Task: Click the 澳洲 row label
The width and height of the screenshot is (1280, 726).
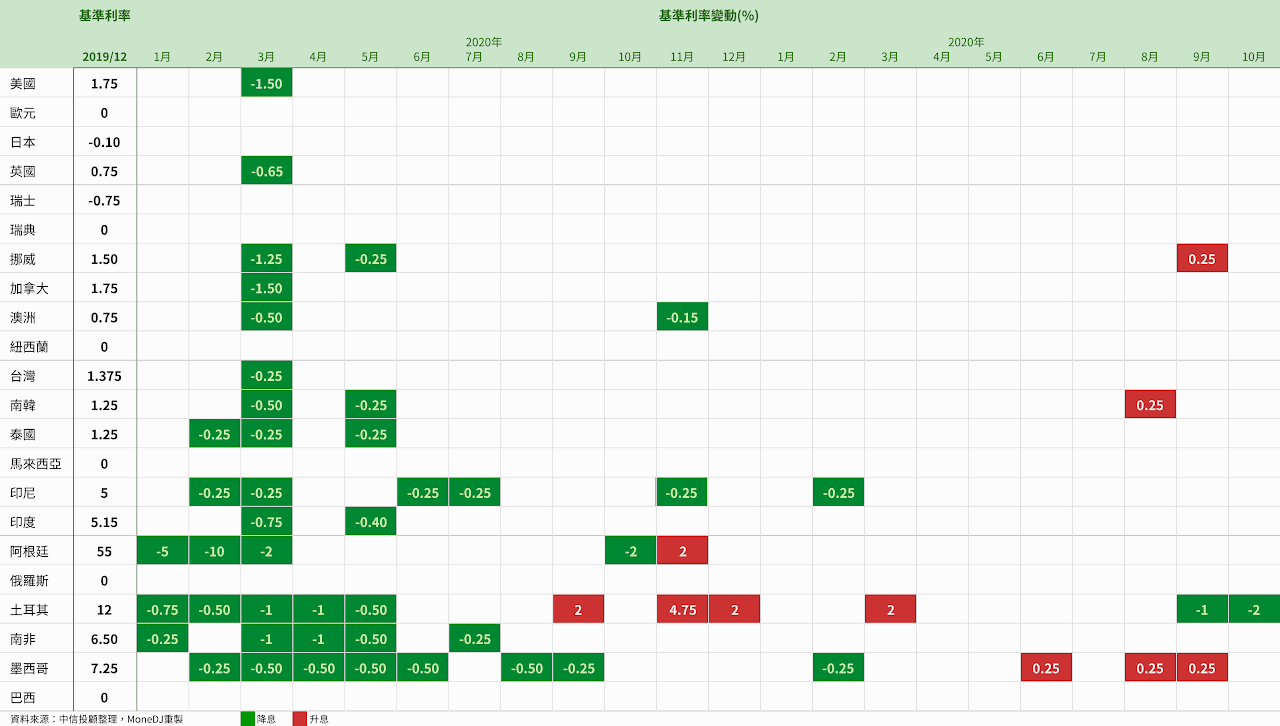Action: tap(23, 318)
